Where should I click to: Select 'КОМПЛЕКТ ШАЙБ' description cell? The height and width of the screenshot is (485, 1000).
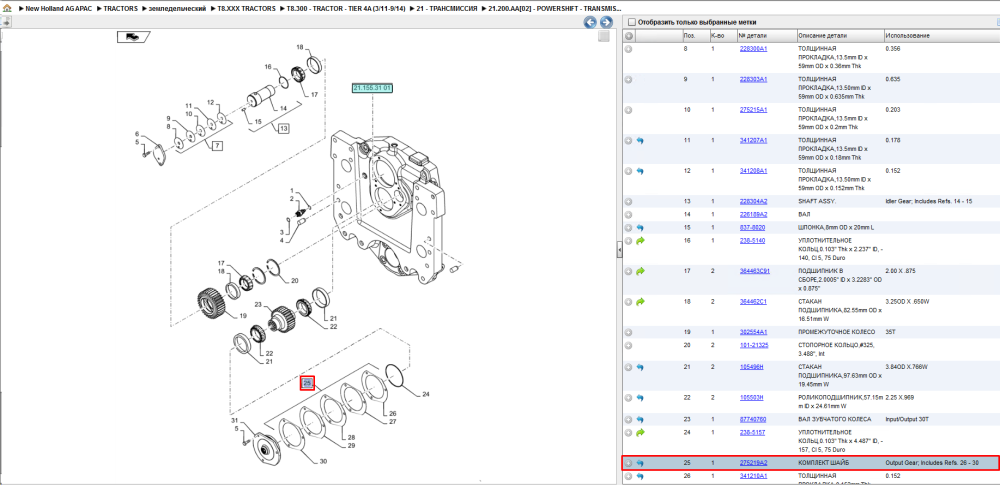(824, 463)
